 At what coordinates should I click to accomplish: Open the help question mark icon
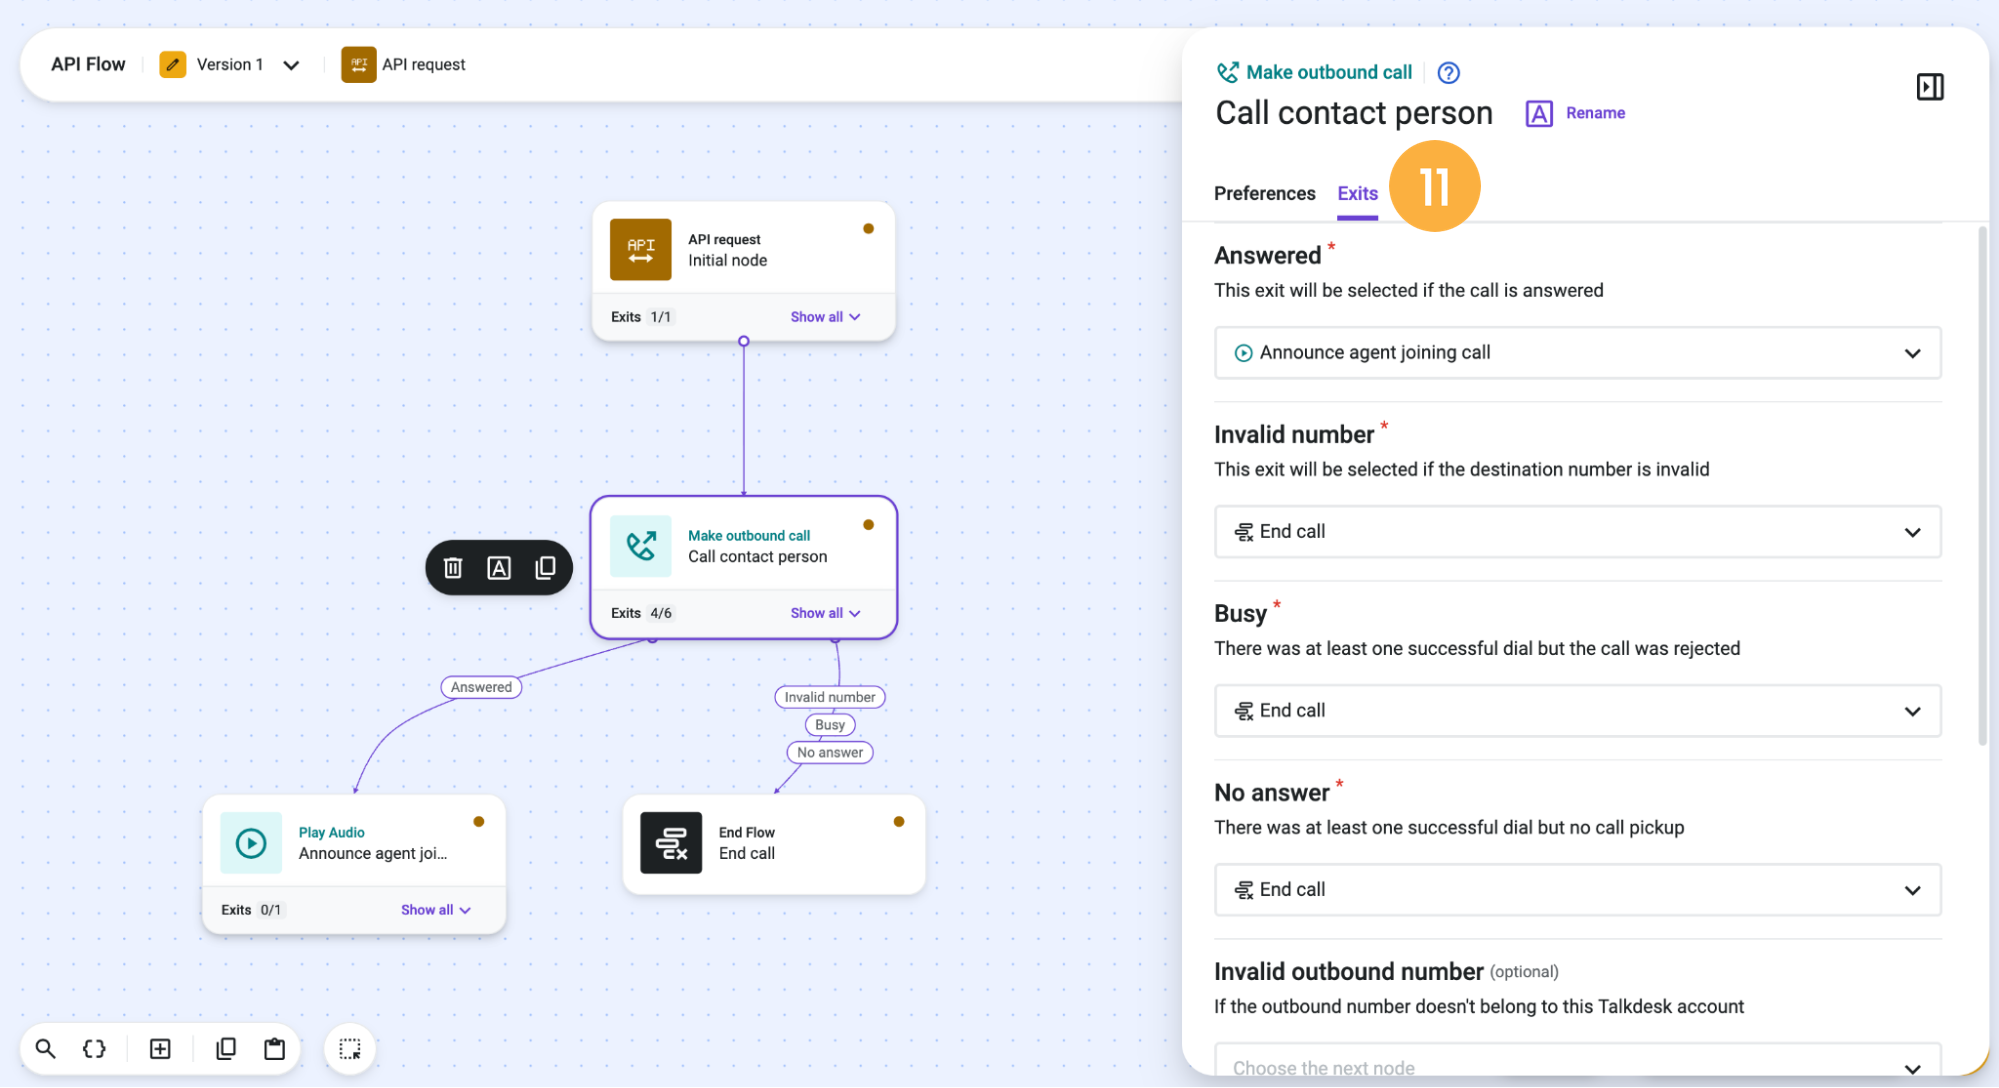coord(1448,72)
